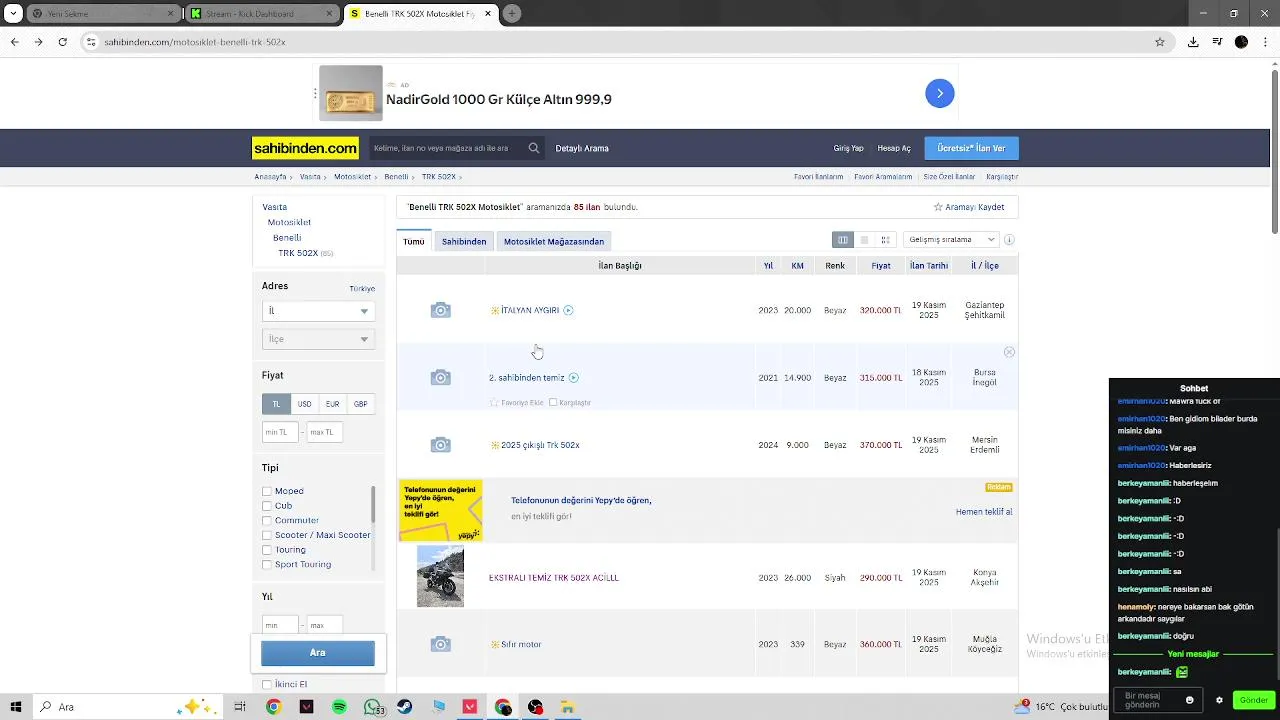Open Detaylı Arama link
This screenshot has height=720, width=1280.
582,148
